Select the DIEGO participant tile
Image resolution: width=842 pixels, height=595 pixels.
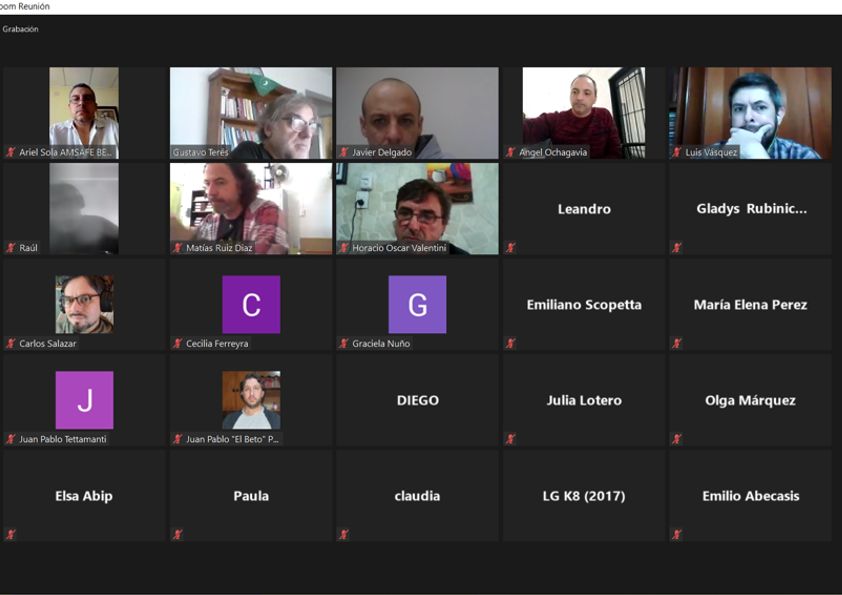[417, 400]
